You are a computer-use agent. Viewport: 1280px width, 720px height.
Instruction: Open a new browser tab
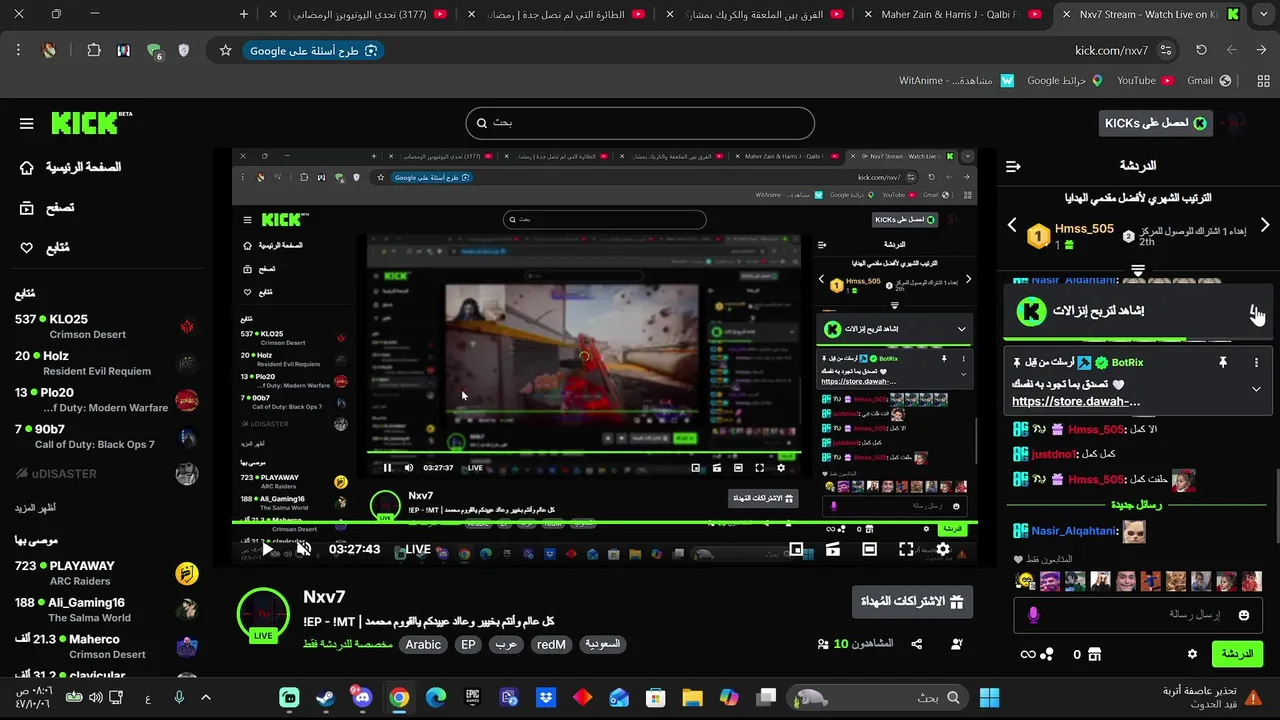click(244, 14)
